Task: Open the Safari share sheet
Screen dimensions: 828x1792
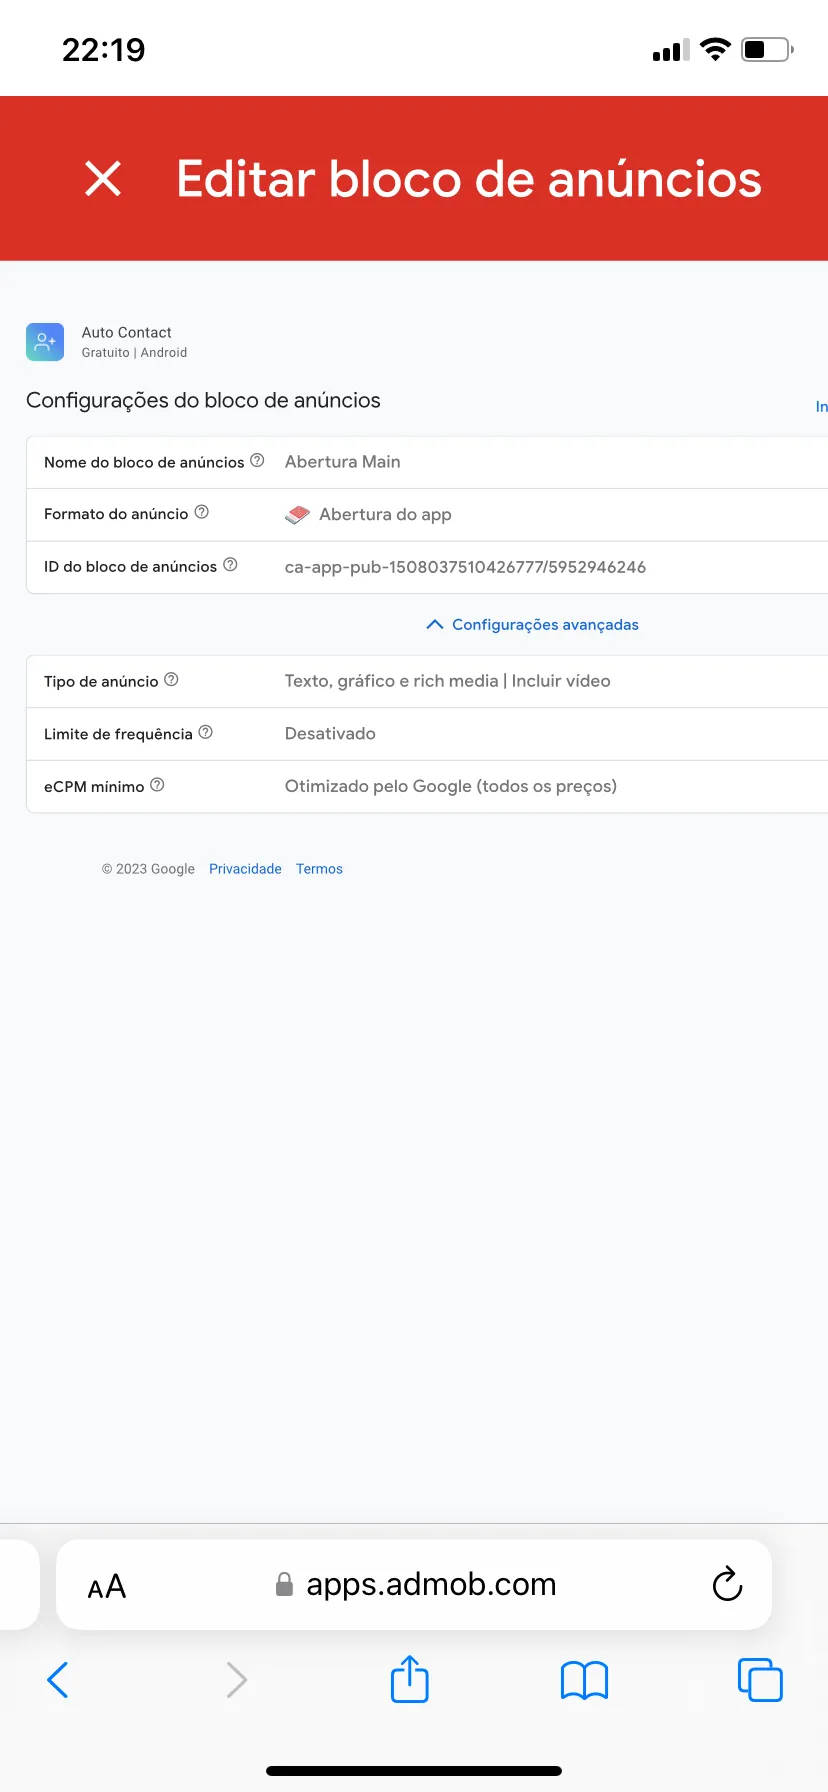Action: (x=410, y=1679)
